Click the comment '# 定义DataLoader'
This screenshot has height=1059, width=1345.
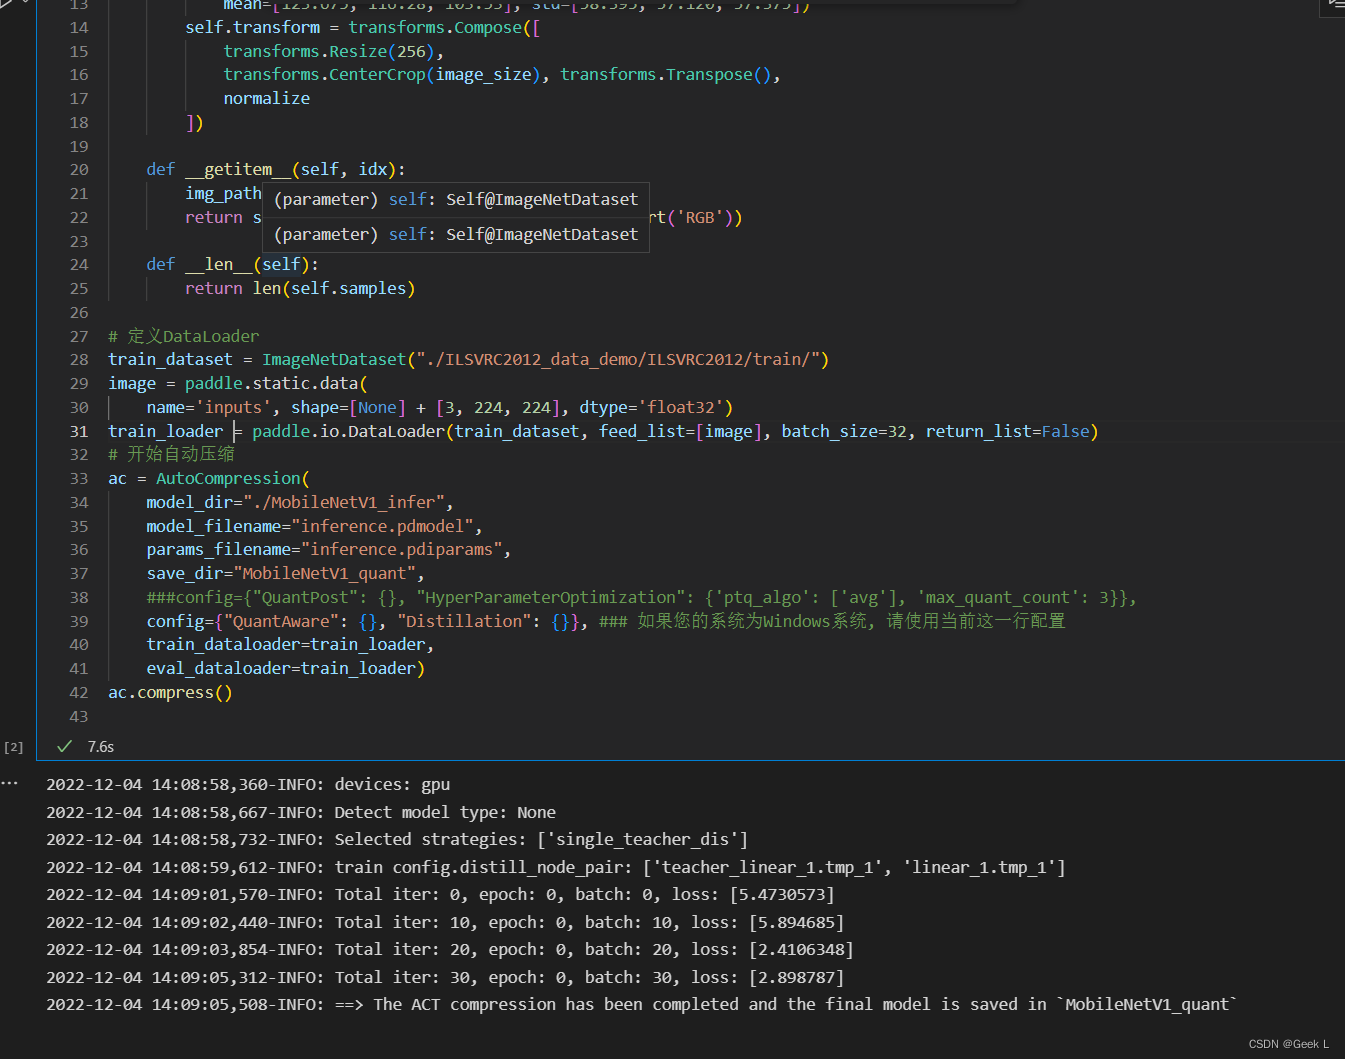183,336
